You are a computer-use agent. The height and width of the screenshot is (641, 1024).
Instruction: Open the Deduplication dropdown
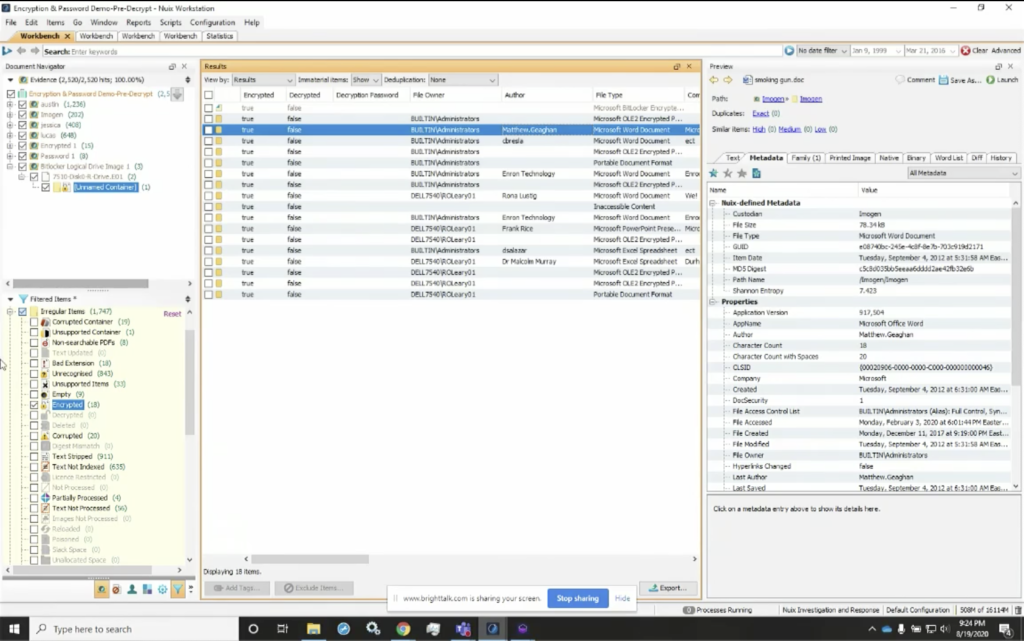[462, 80]
